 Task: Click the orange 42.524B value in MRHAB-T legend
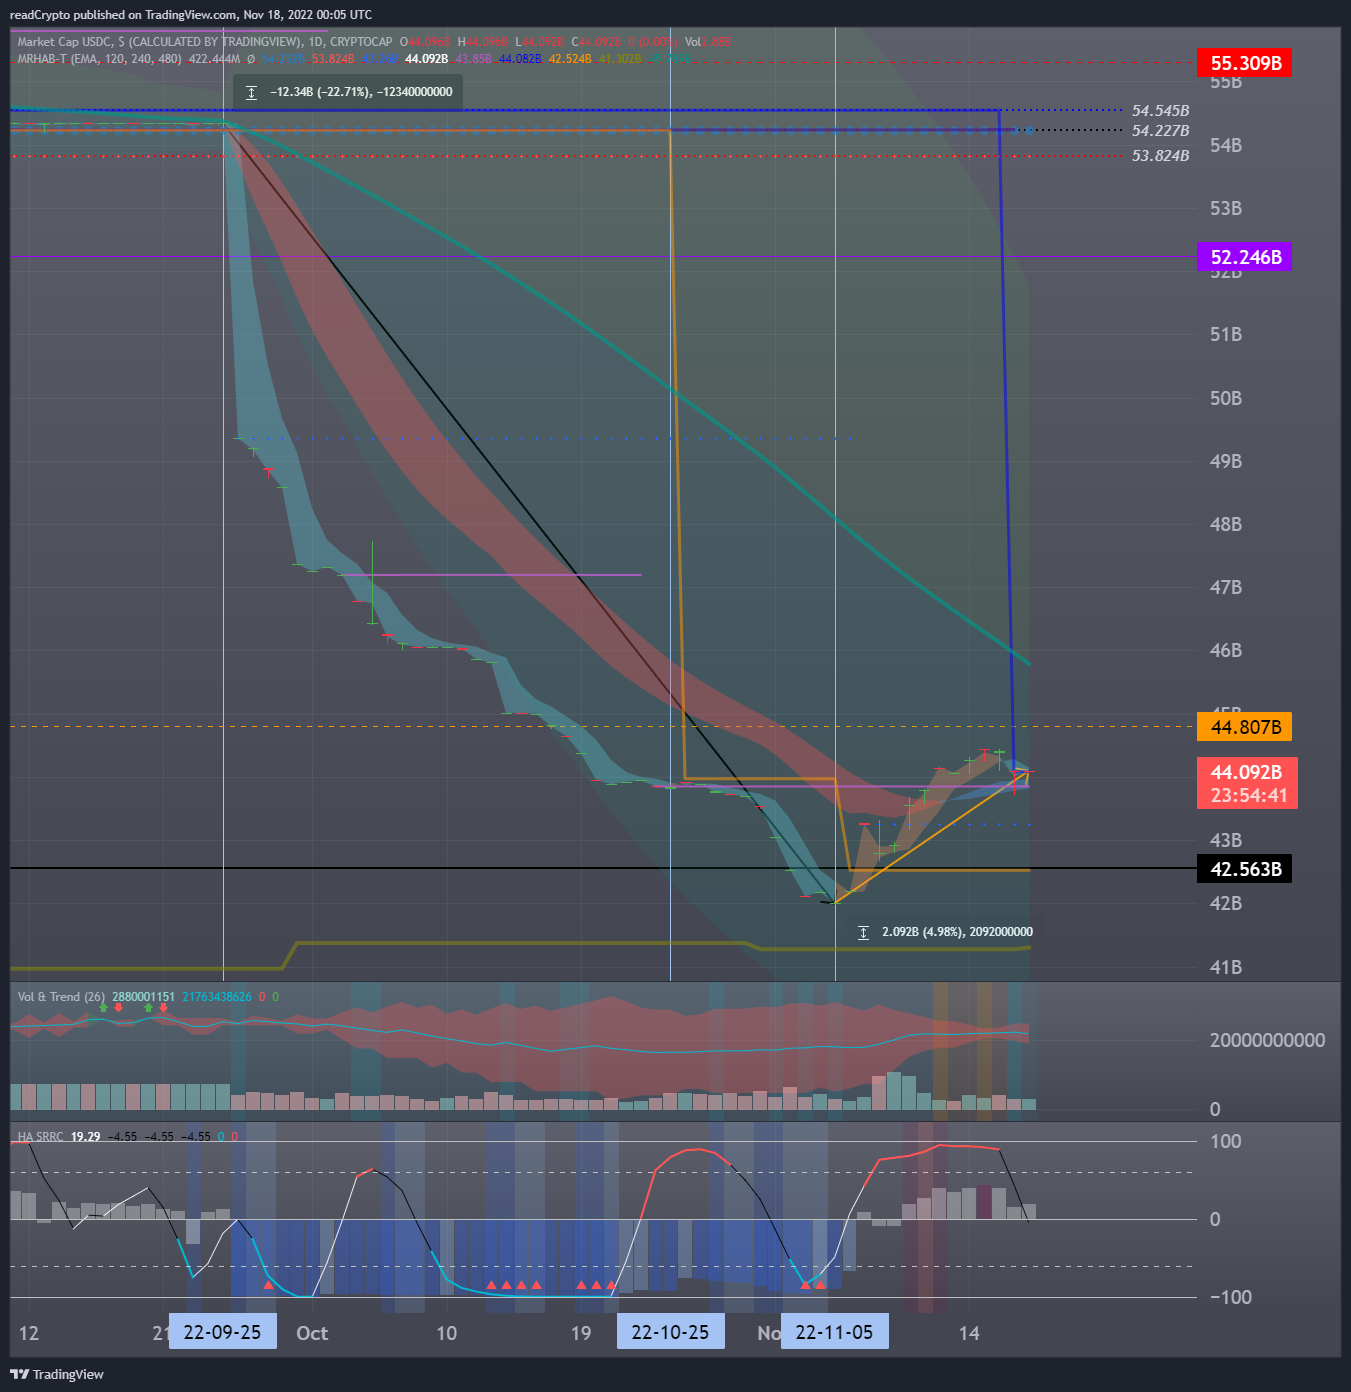570,59
